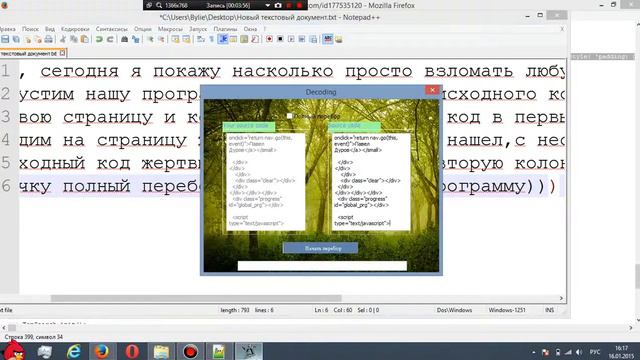Click the Redo arrow icon
This screenshot has height=360, width=640.
pos(110,39)
